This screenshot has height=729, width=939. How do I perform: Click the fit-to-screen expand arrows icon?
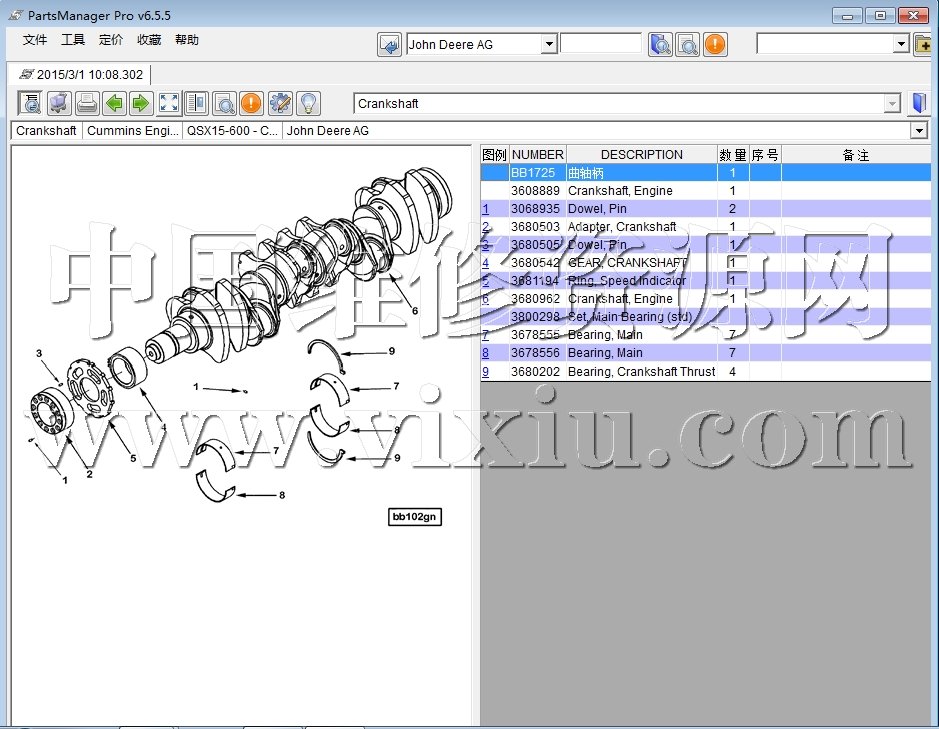tap(169, 103)
